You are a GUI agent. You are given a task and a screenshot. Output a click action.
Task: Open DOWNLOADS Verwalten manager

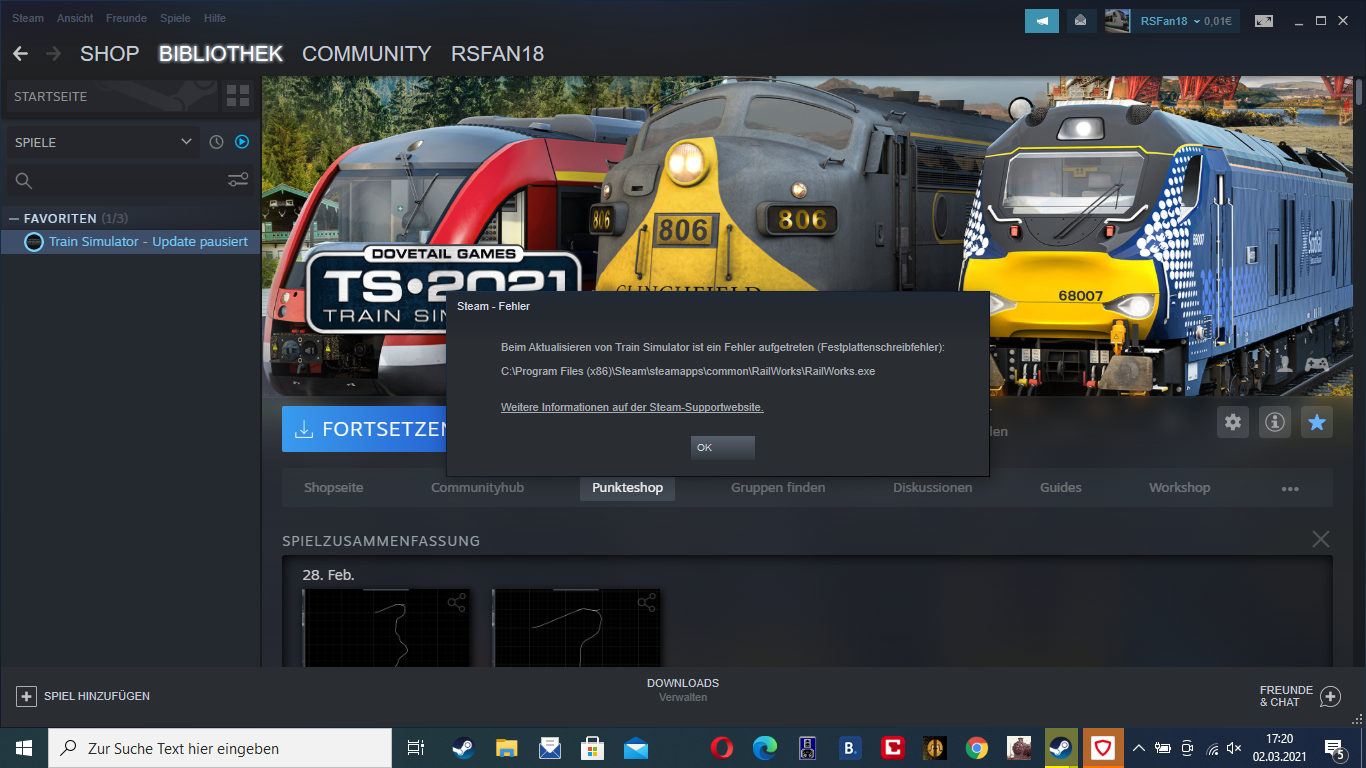[x=683, y=690]
